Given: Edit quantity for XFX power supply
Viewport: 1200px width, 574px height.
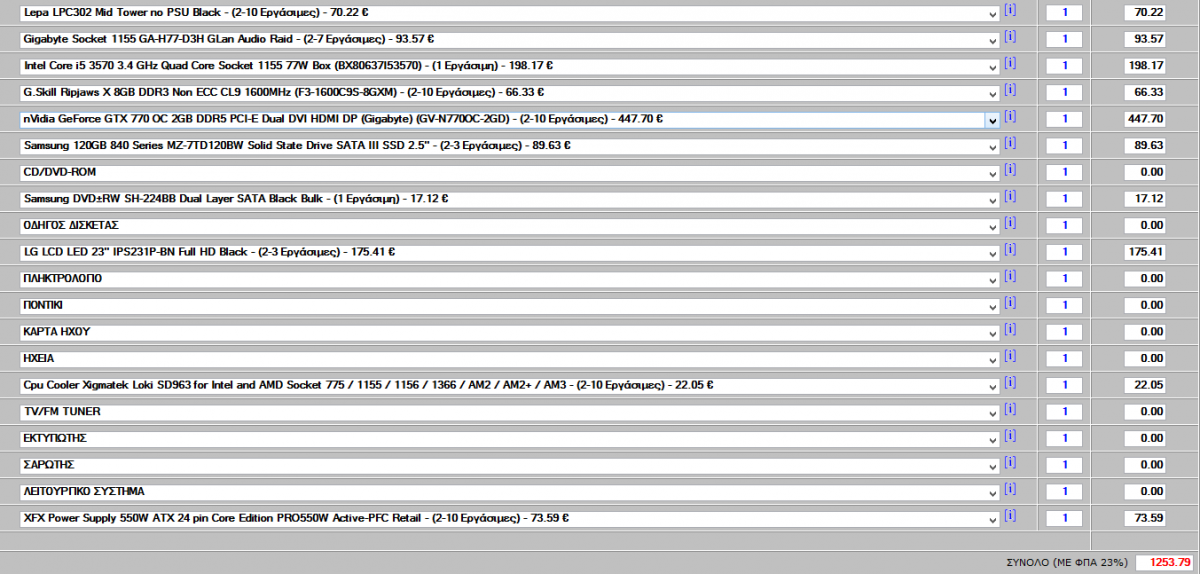Looking at the screenshot, I should pyautogui.click(x=1064, y=519).
